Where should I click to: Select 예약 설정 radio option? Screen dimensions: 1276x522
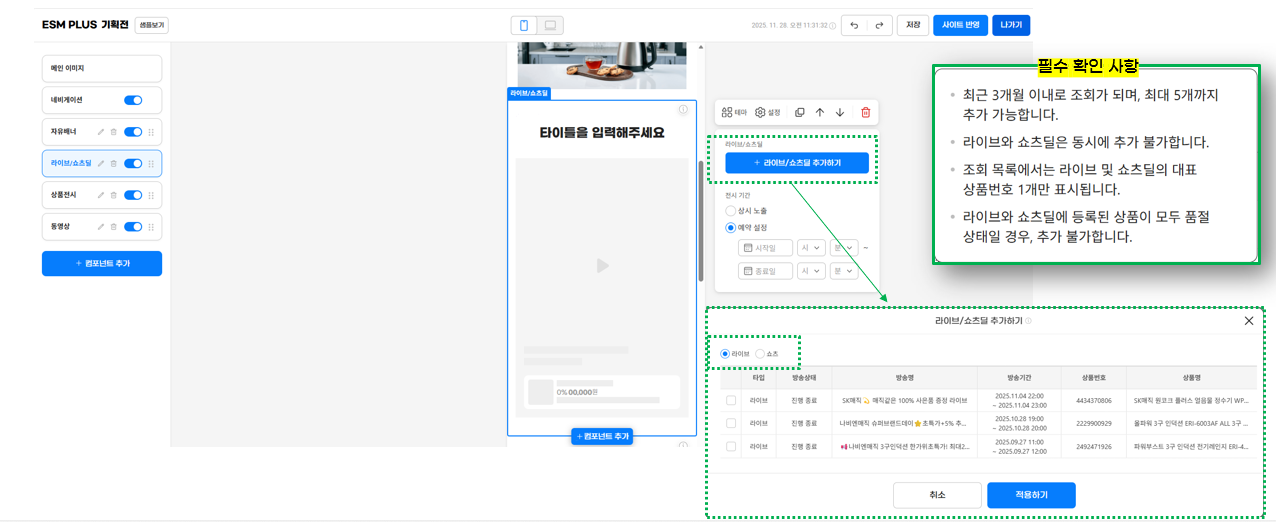click(x=731, y=228)
